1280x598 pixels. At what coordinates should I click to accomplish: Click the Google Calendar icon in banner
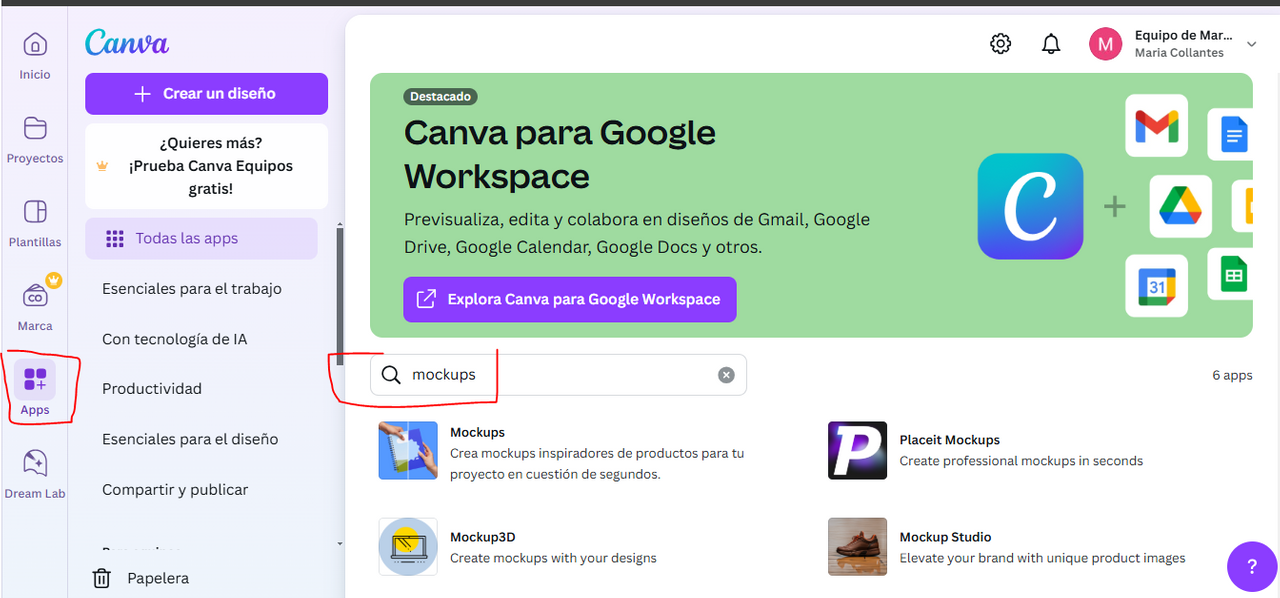pos(1156,286)
